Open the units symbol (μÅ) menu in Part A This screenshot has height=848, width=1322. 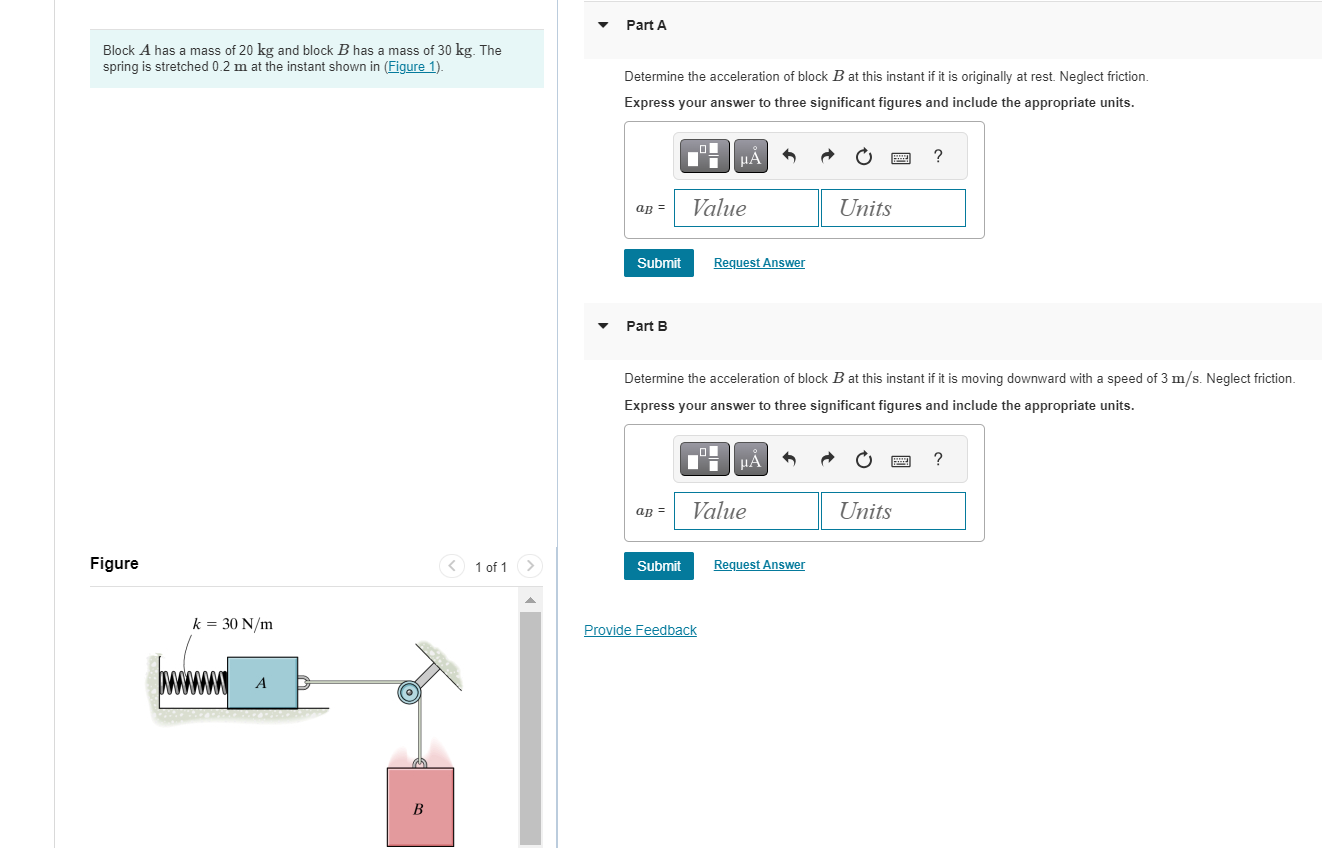tap(750, 156)
